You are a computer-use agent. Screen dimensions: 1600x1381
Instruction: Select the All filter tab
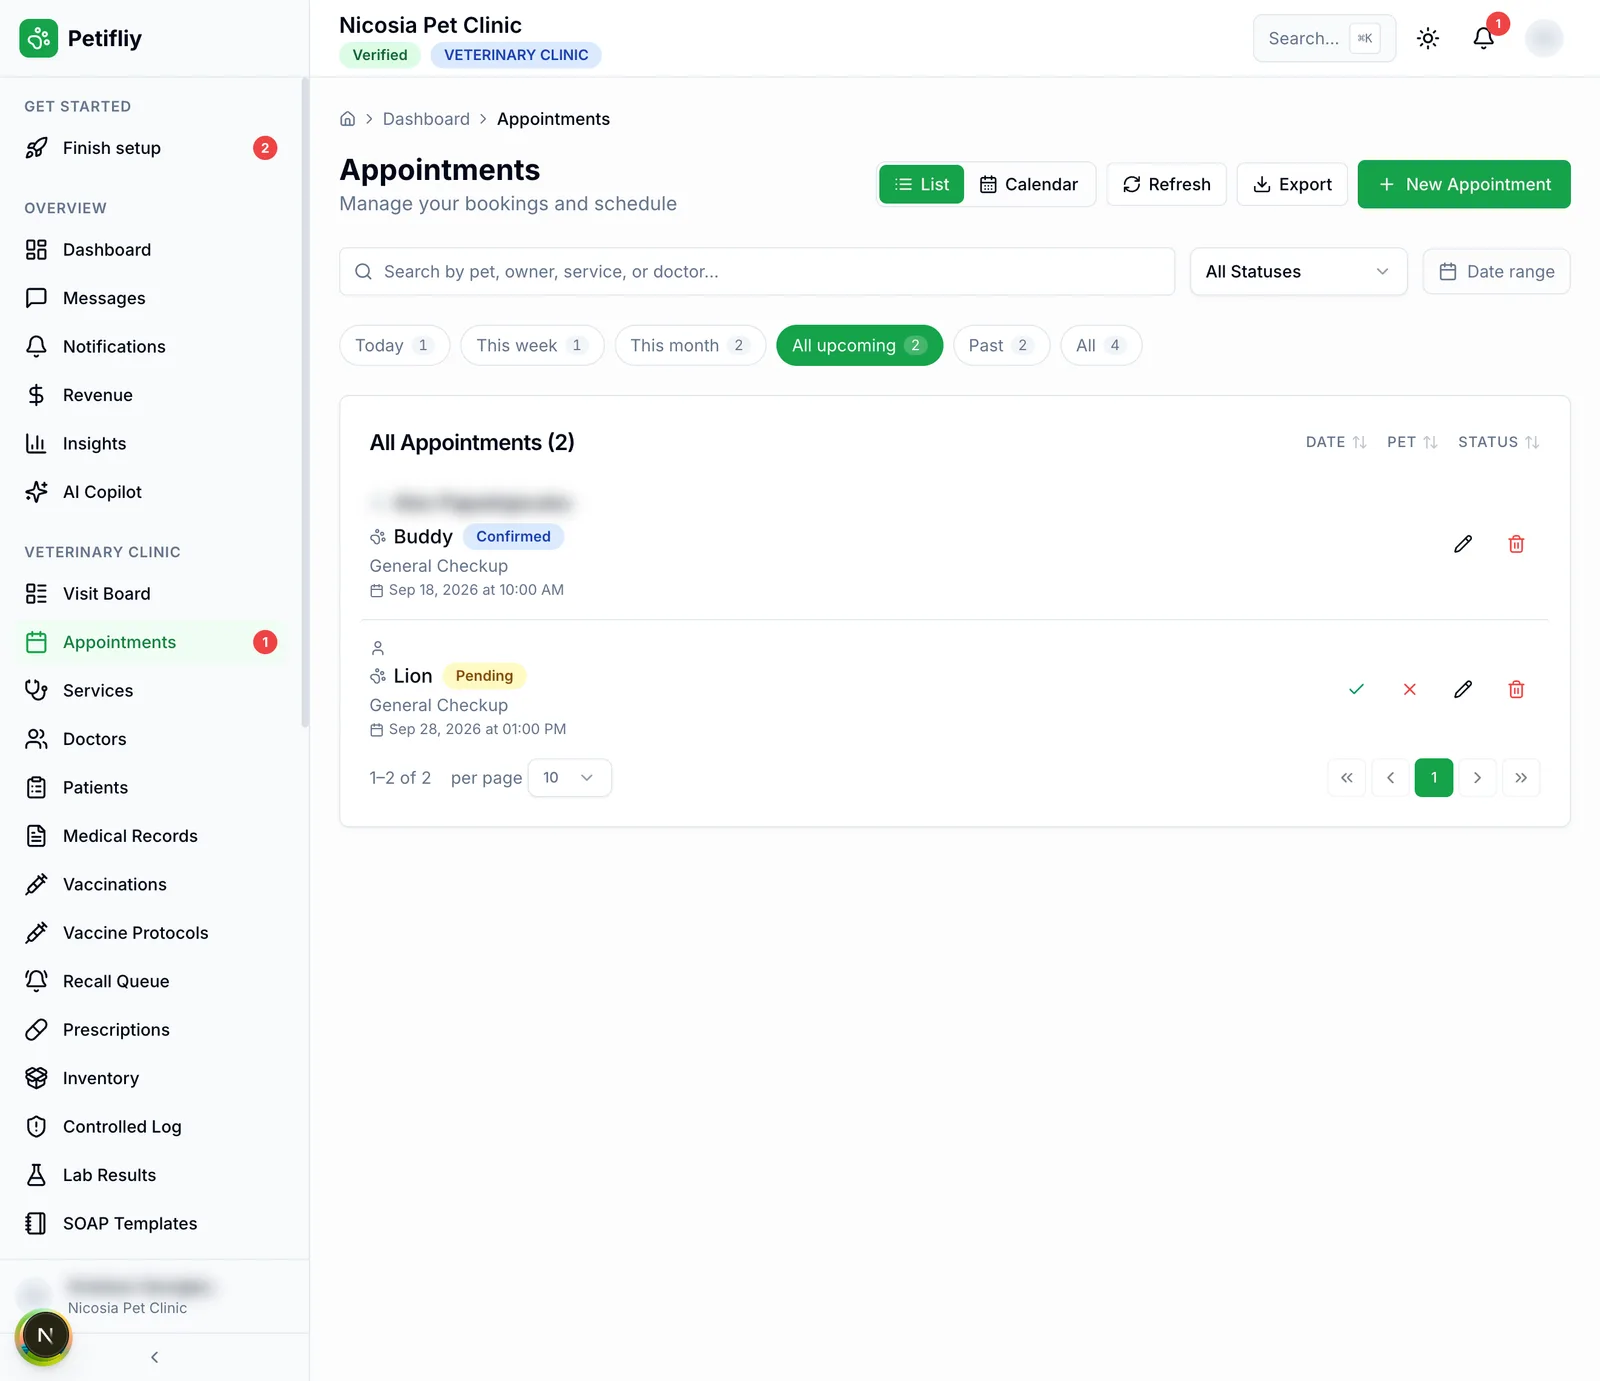pos(1101,345)
